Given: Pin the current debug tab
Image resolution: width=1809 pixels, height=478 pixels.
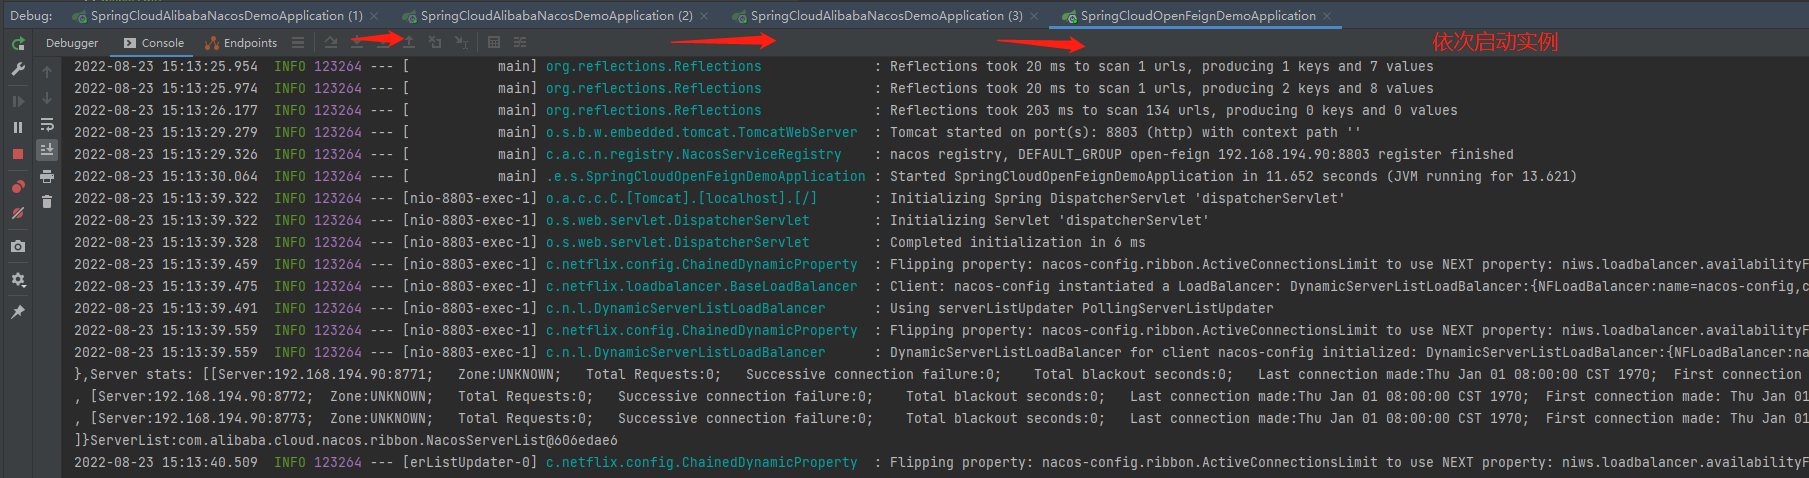Looking at the screenshot, I should tap(18, 312).
